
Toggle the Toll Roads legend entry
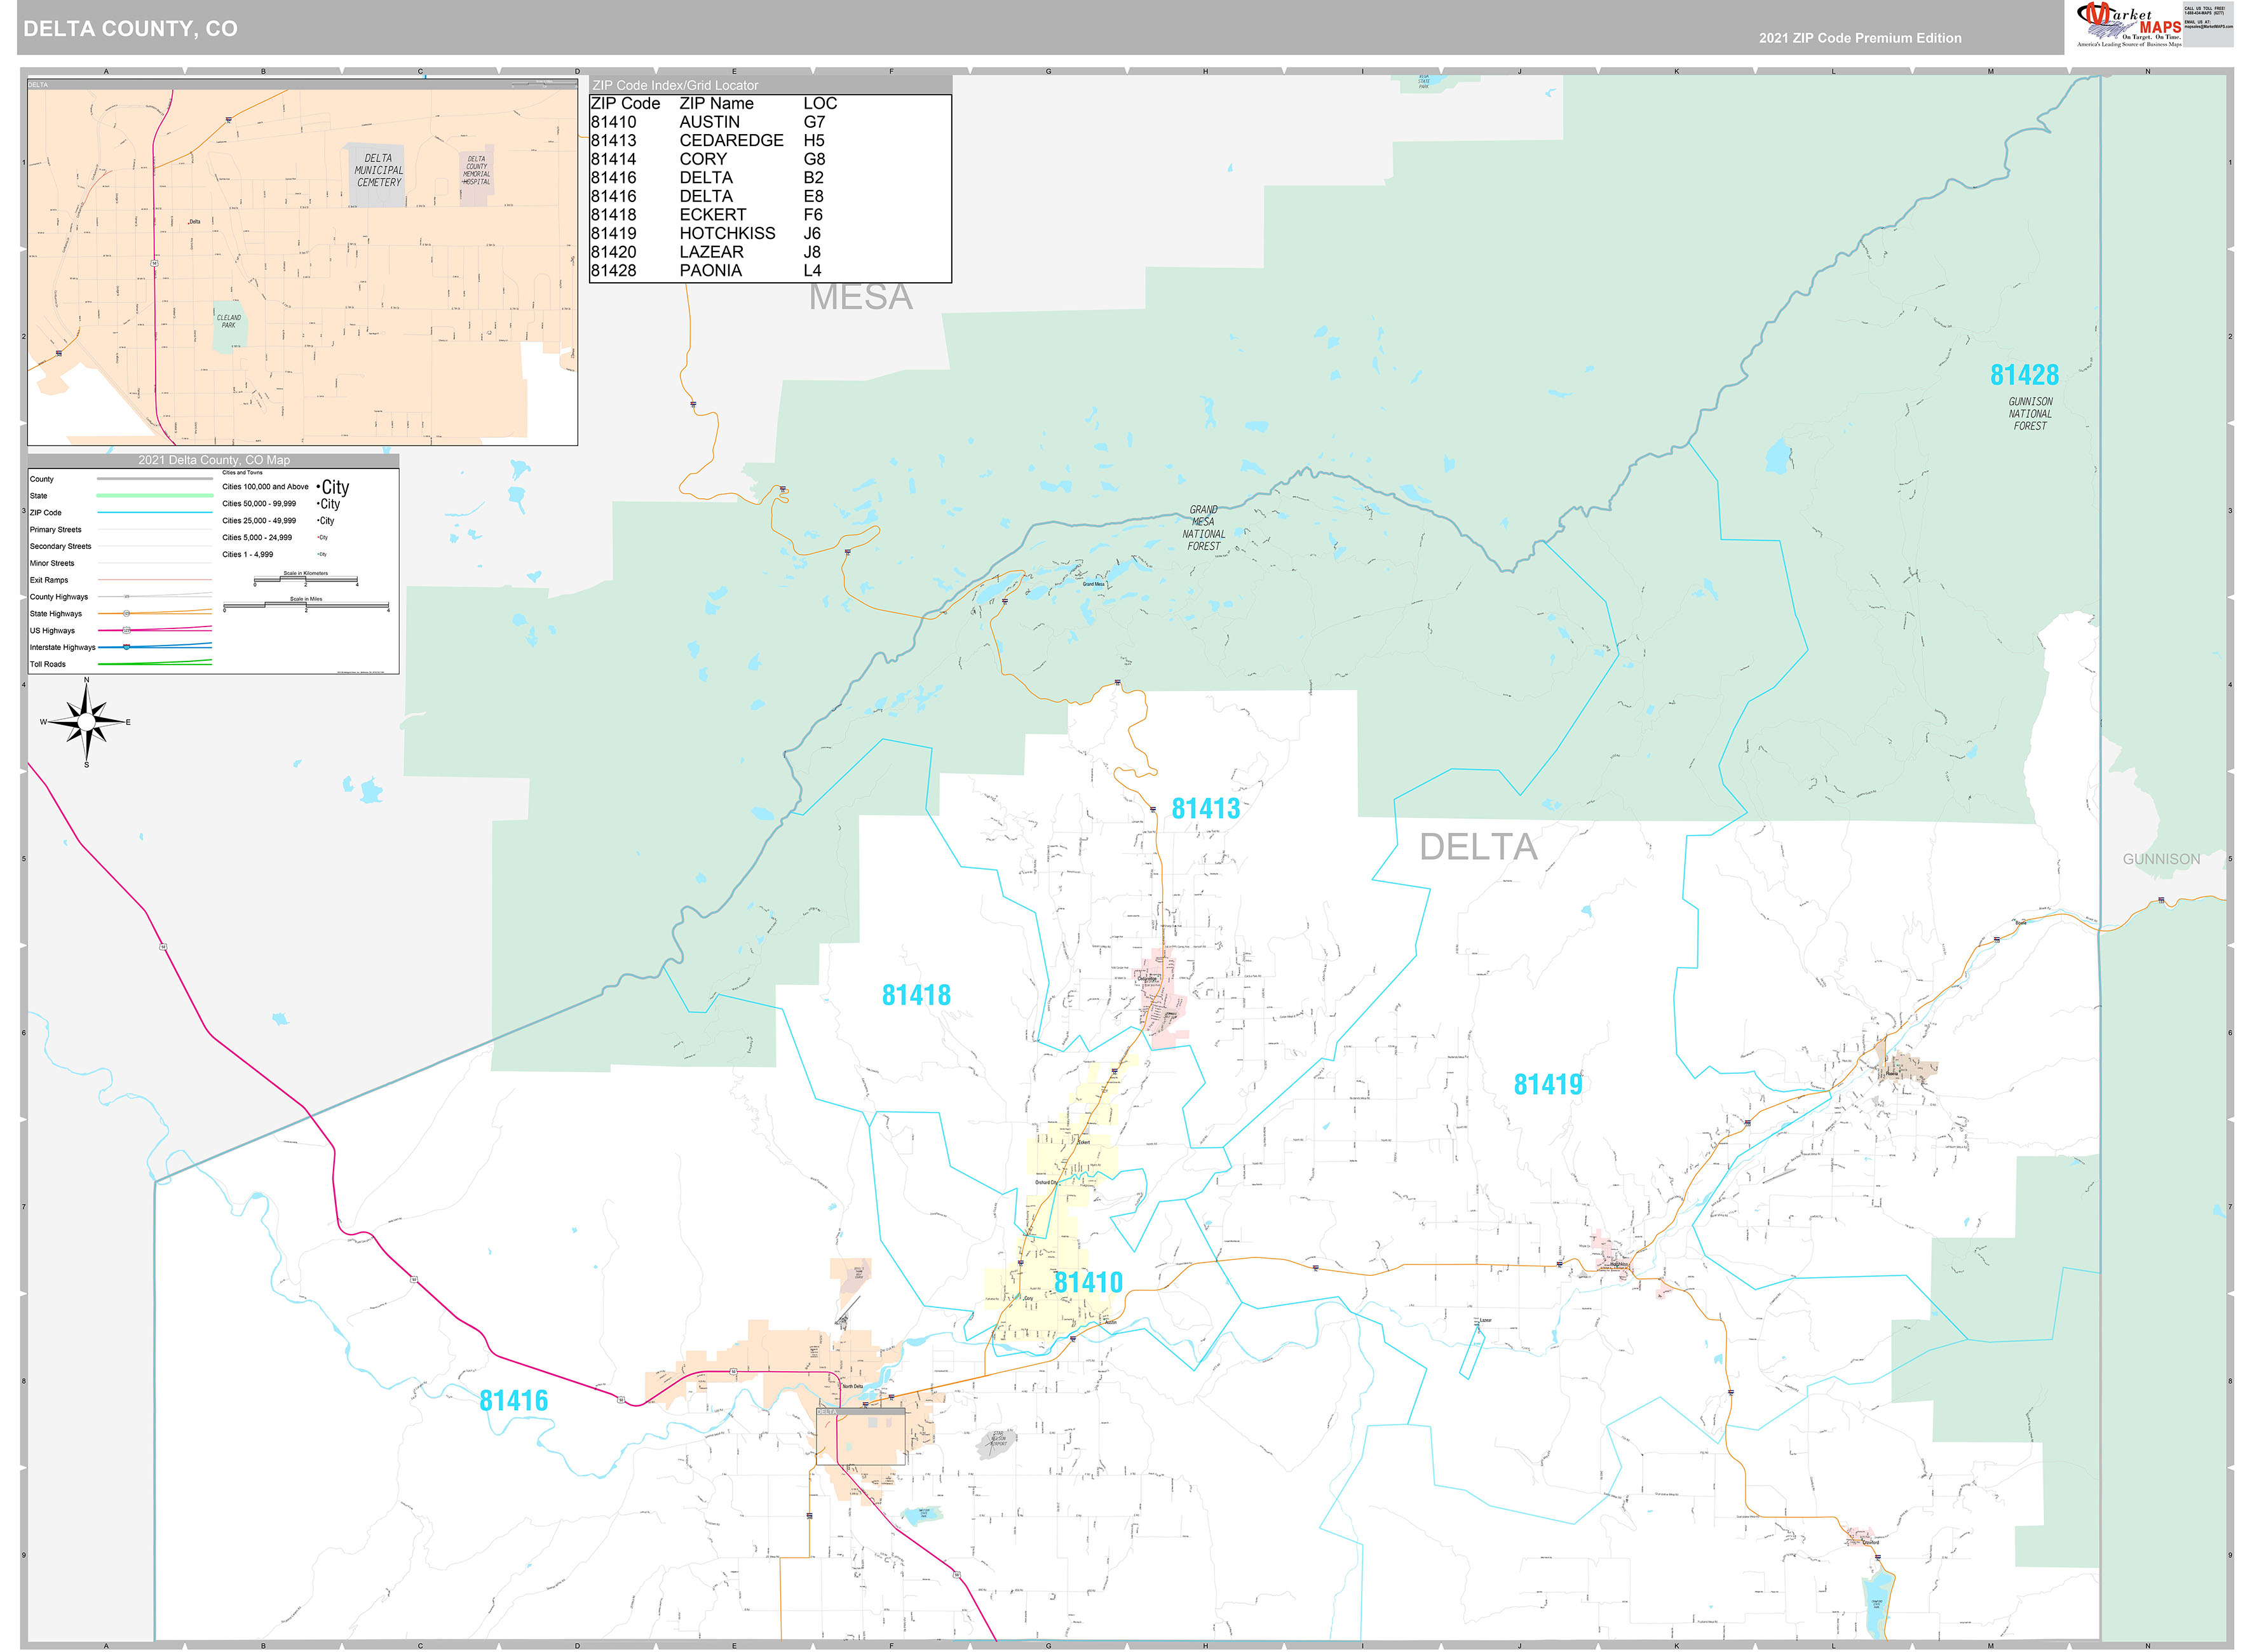pyautogui.click(x=48, y=664)
